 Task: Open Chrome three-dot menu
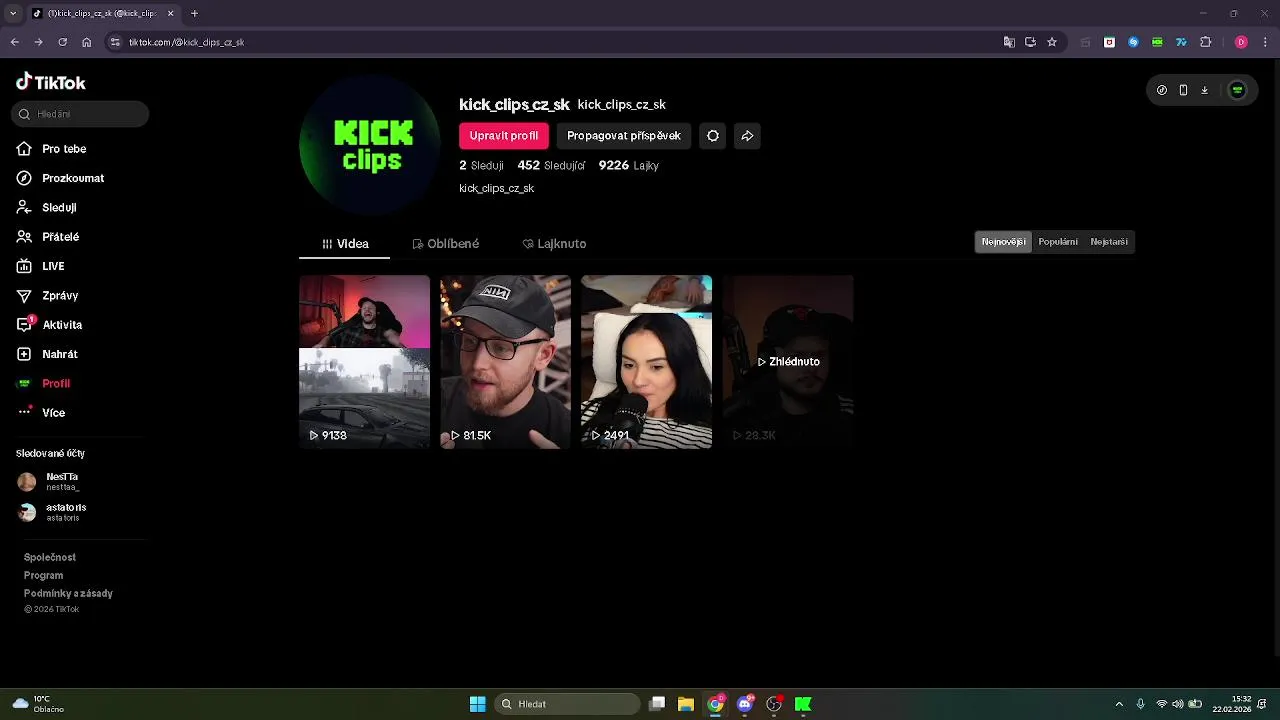(1265, 42)
